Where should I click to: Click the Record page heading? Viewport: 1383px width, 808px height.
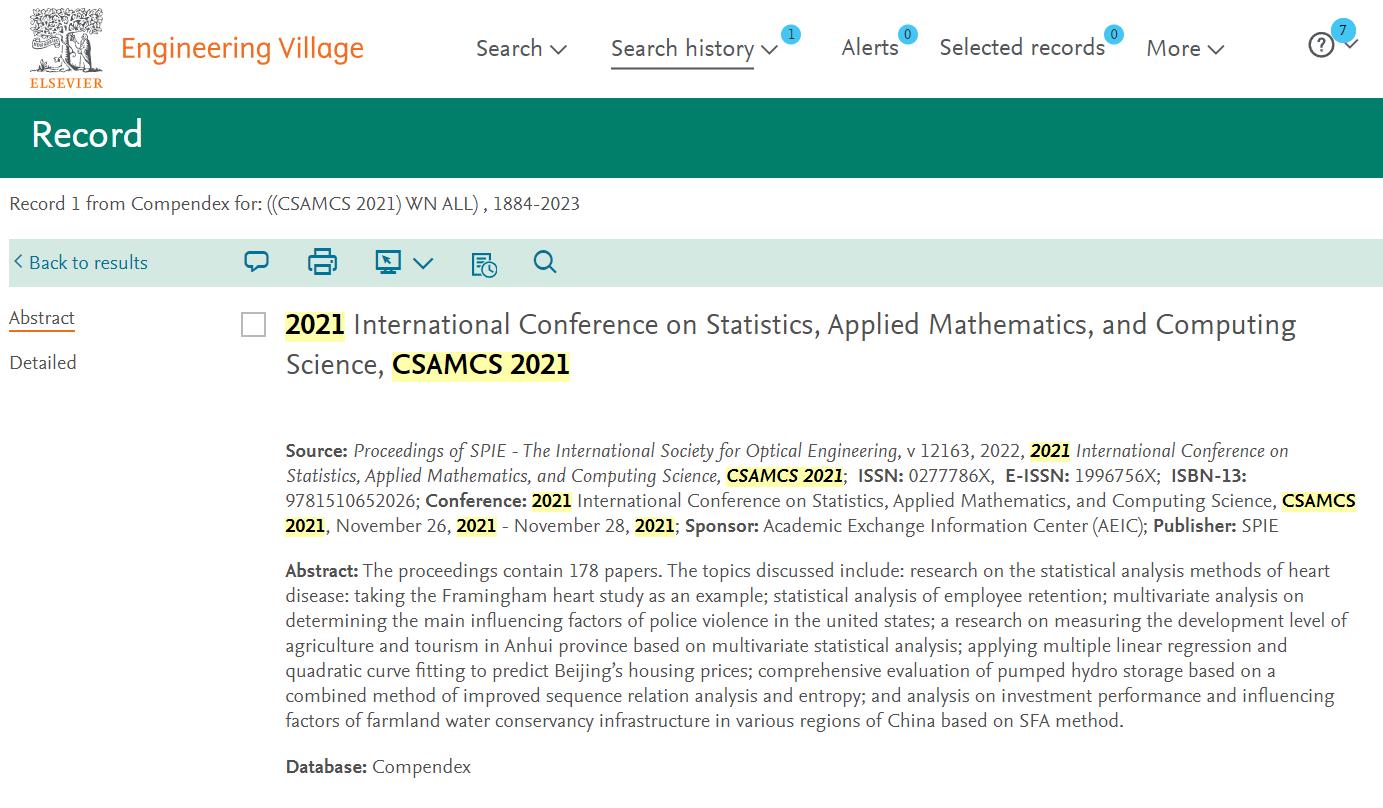87,135
